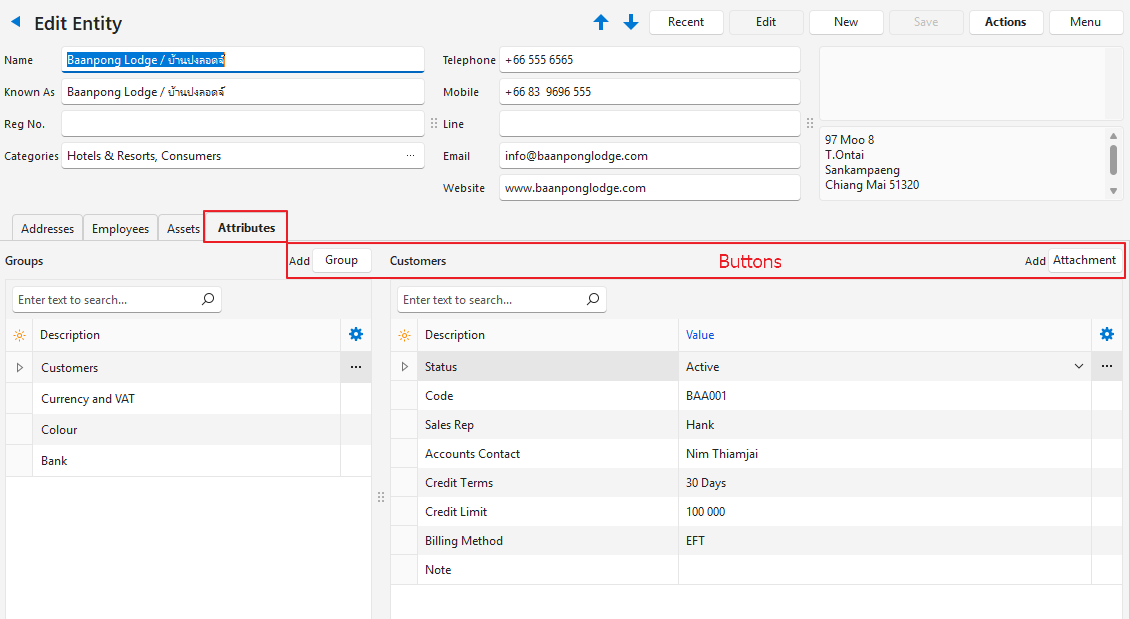Click search magnifier in Customers panel

(593, 299)
